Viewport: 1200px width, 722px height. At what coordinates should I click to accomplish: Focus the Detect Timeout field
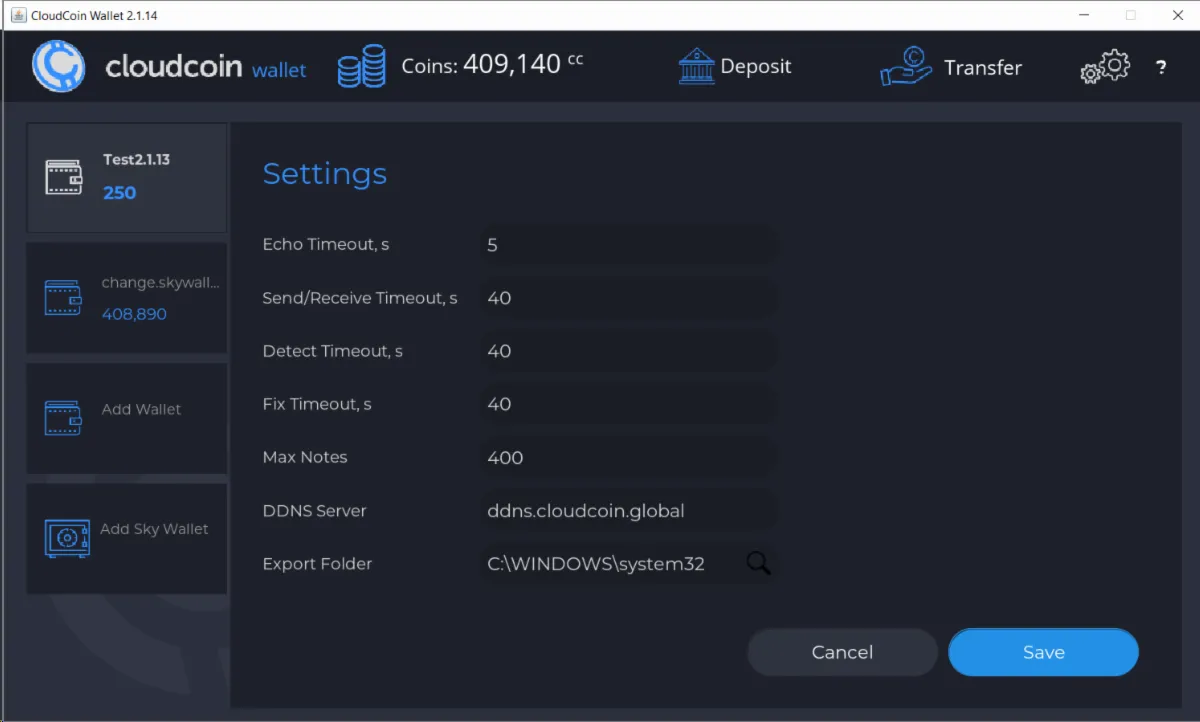point(628,351)
